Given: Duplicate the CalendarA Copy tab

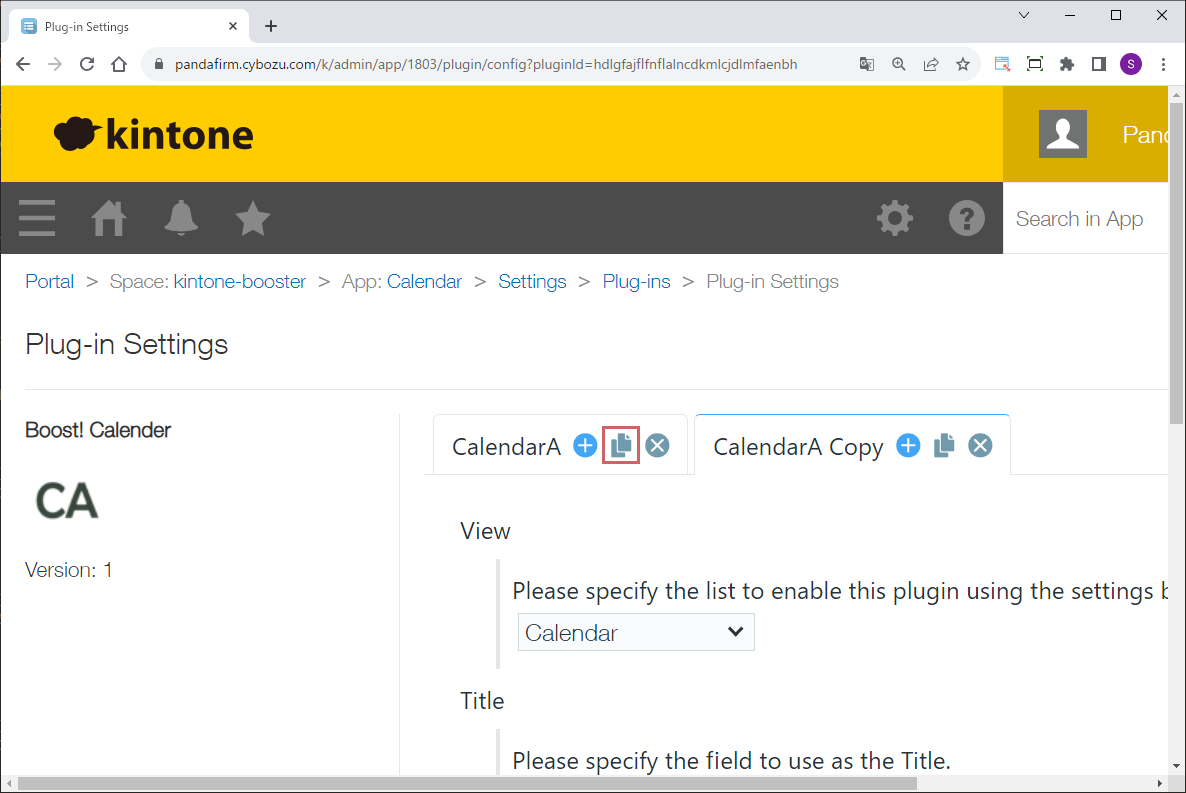Looking at the screenshot, I should point(944,446).
